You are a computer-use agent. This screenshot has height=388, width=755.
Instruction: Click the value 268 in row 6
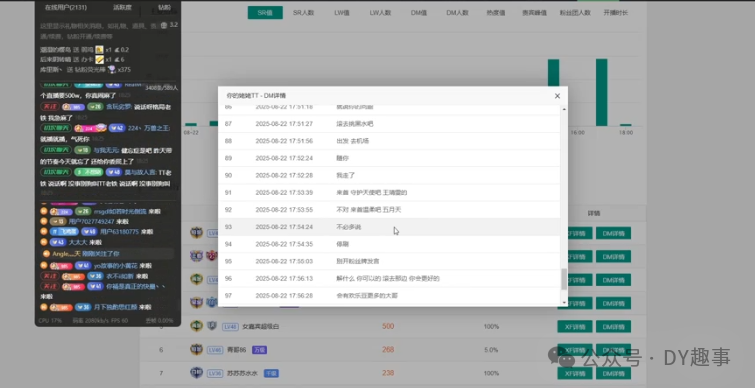pyautogui.click(x=388, y=350)
